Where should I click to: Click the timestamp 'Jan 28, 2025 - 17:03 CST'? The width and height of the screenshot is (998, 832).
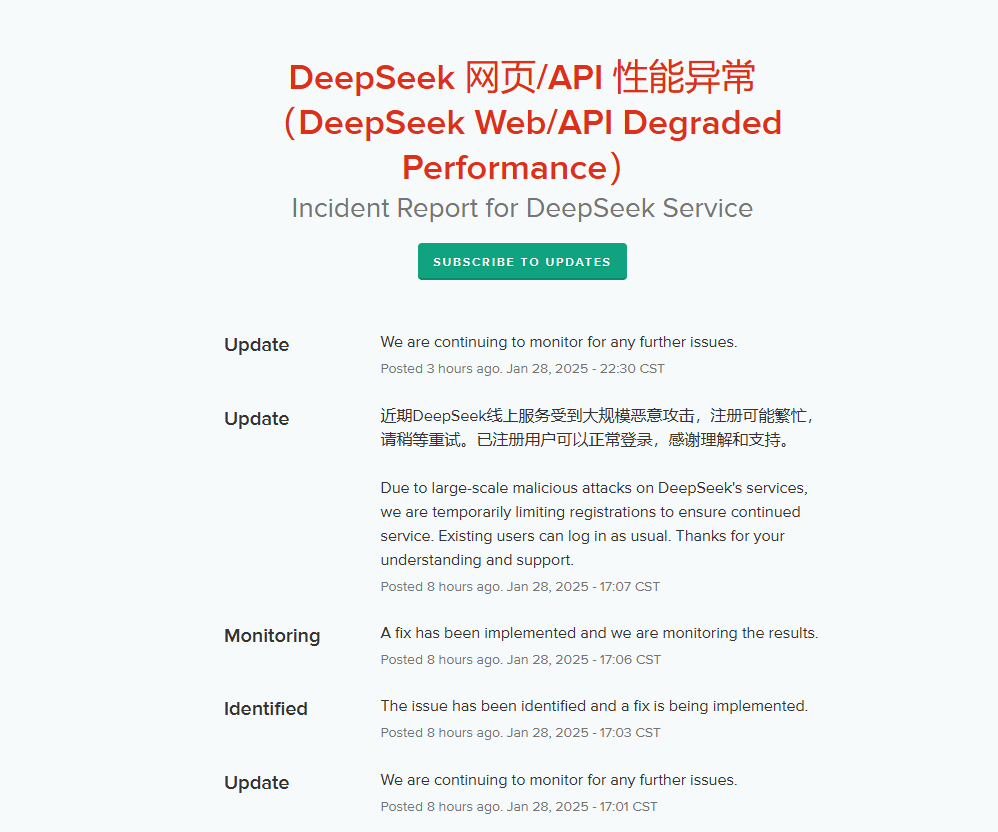[584, 733]
